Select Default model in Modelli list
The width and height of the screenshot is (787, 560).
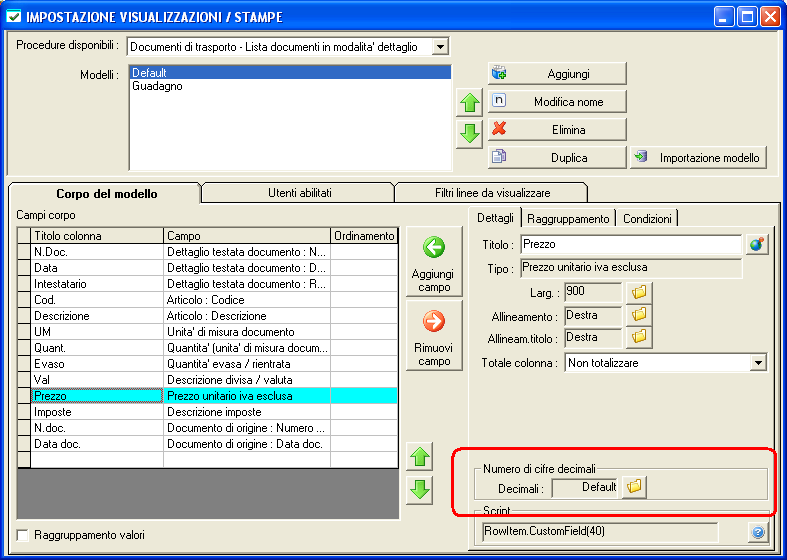click(291, 73)
